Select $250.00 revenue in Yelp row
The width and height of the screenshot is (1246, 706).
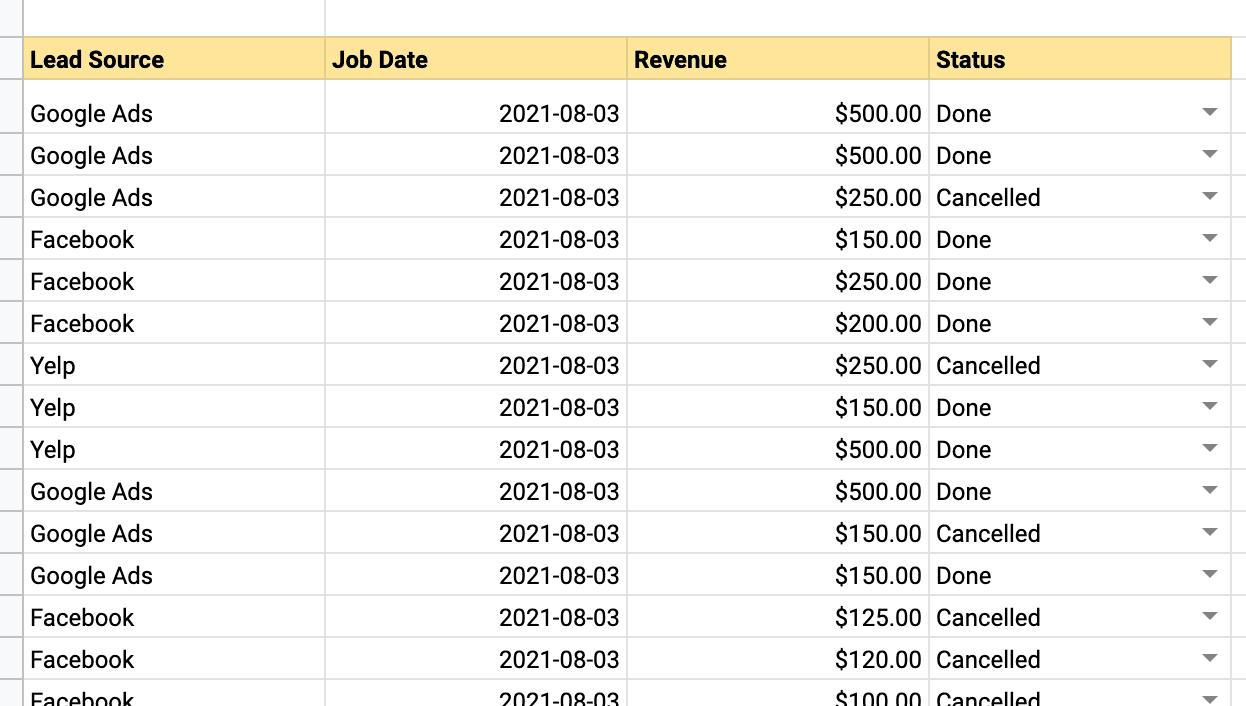(778, 365)
